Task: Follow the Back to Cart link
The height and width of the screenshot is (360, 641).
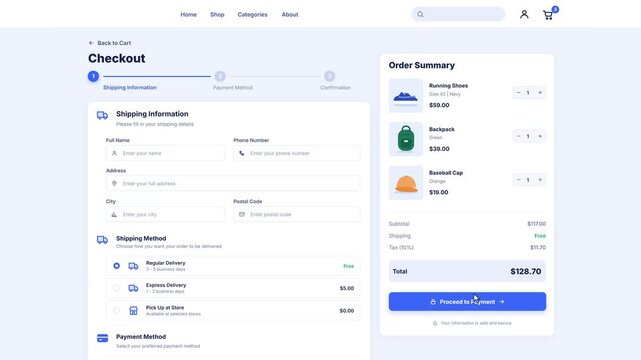Action: 110,43
